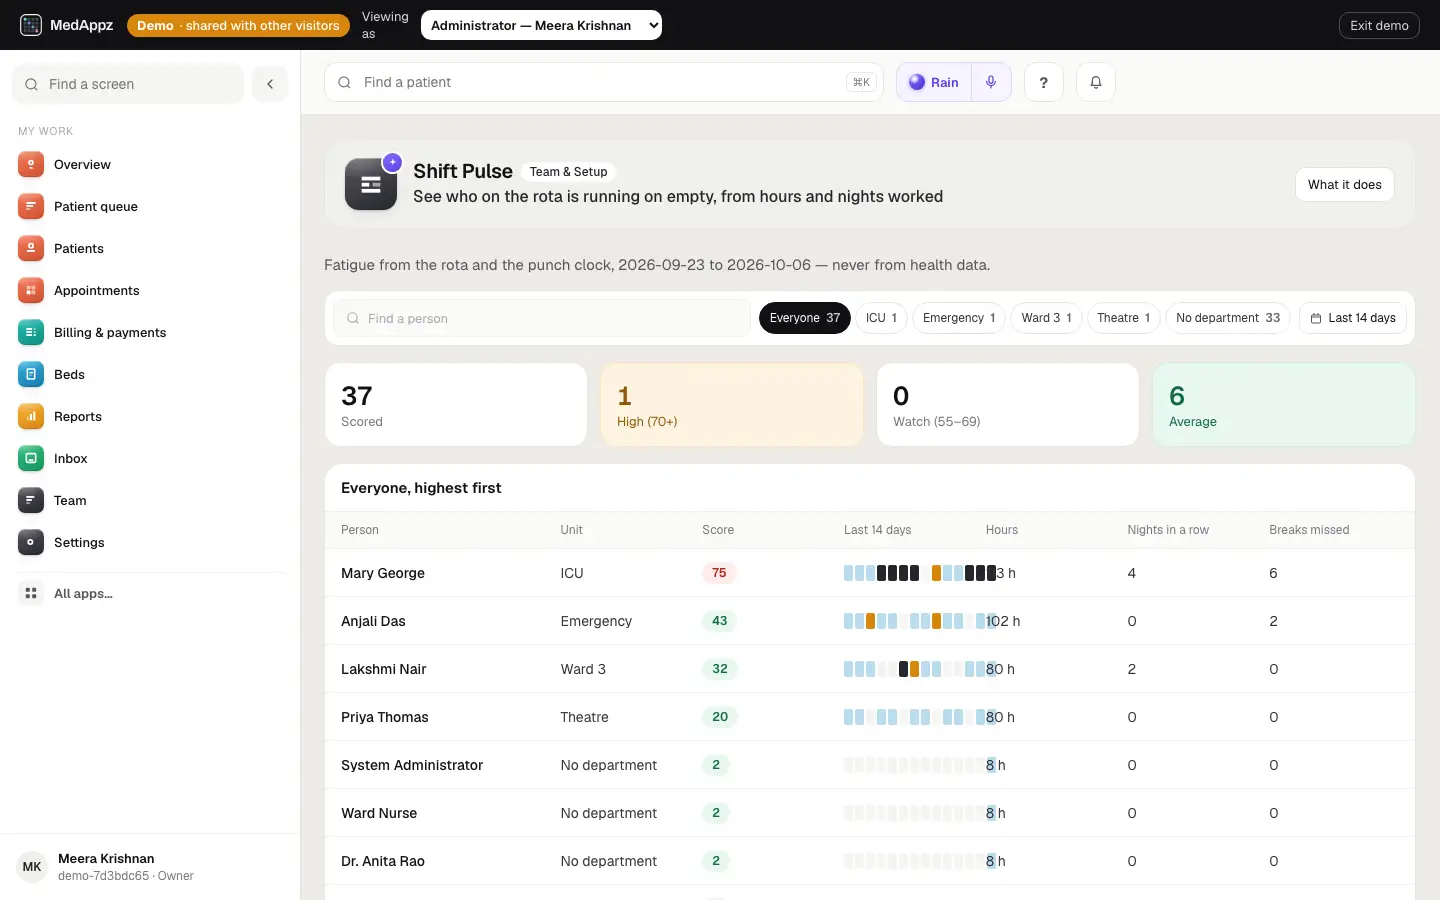
Task: Open Anjali Das's row
Action: (870, 621)
